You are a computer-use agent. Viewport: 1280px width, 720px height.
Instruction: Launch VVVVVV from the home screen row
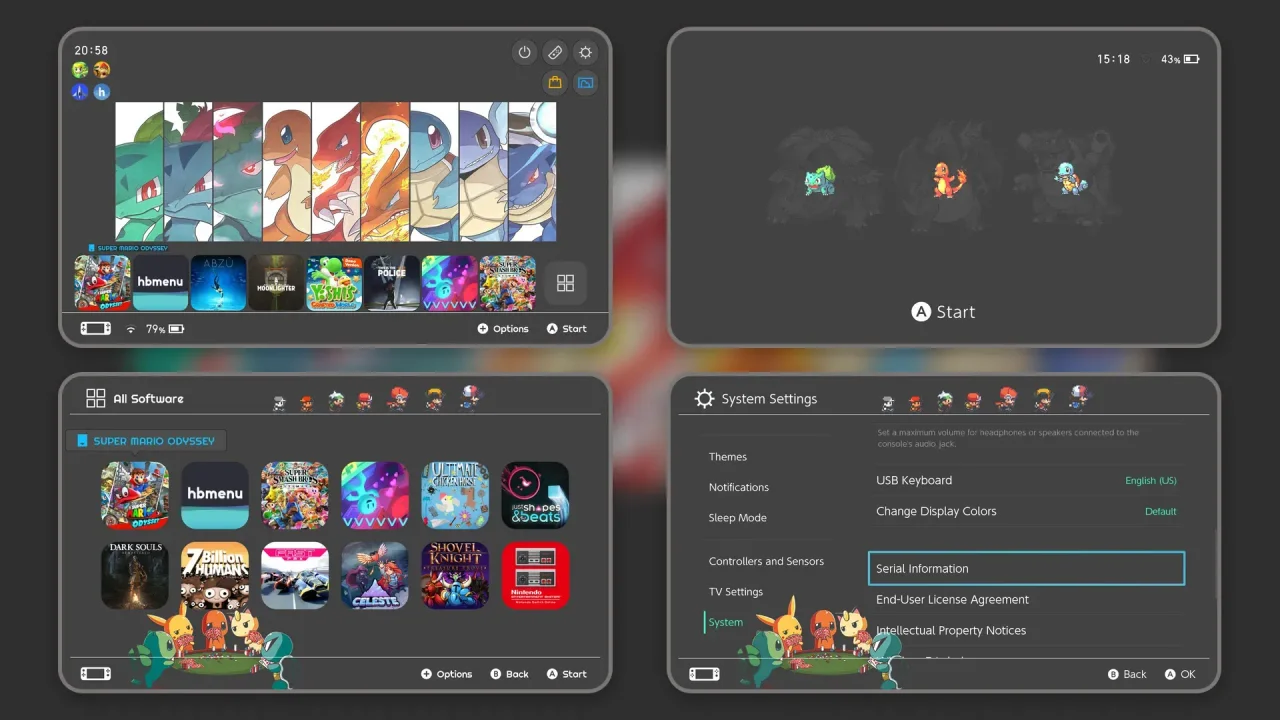pos(450,283)
